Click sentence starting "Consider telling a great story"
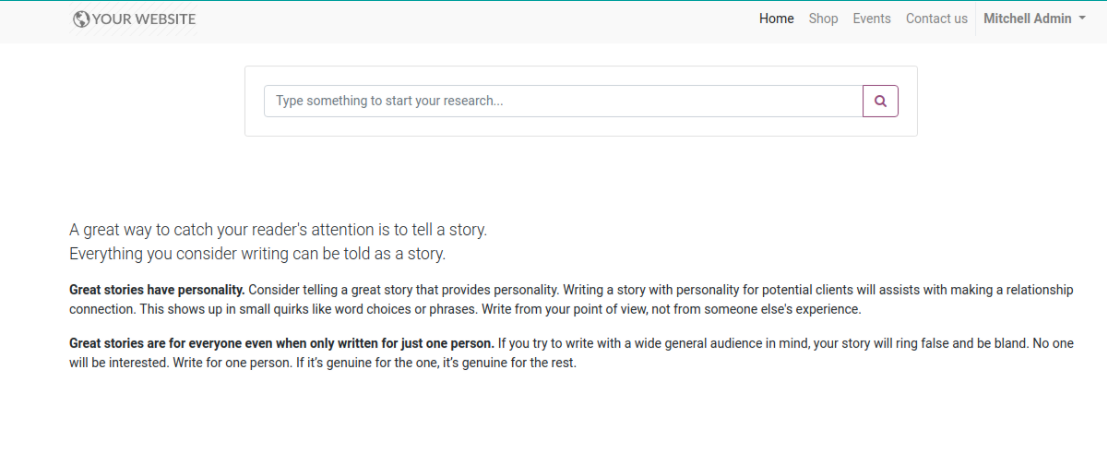This screenshot has height=460, width=1107. click(404, 290)
